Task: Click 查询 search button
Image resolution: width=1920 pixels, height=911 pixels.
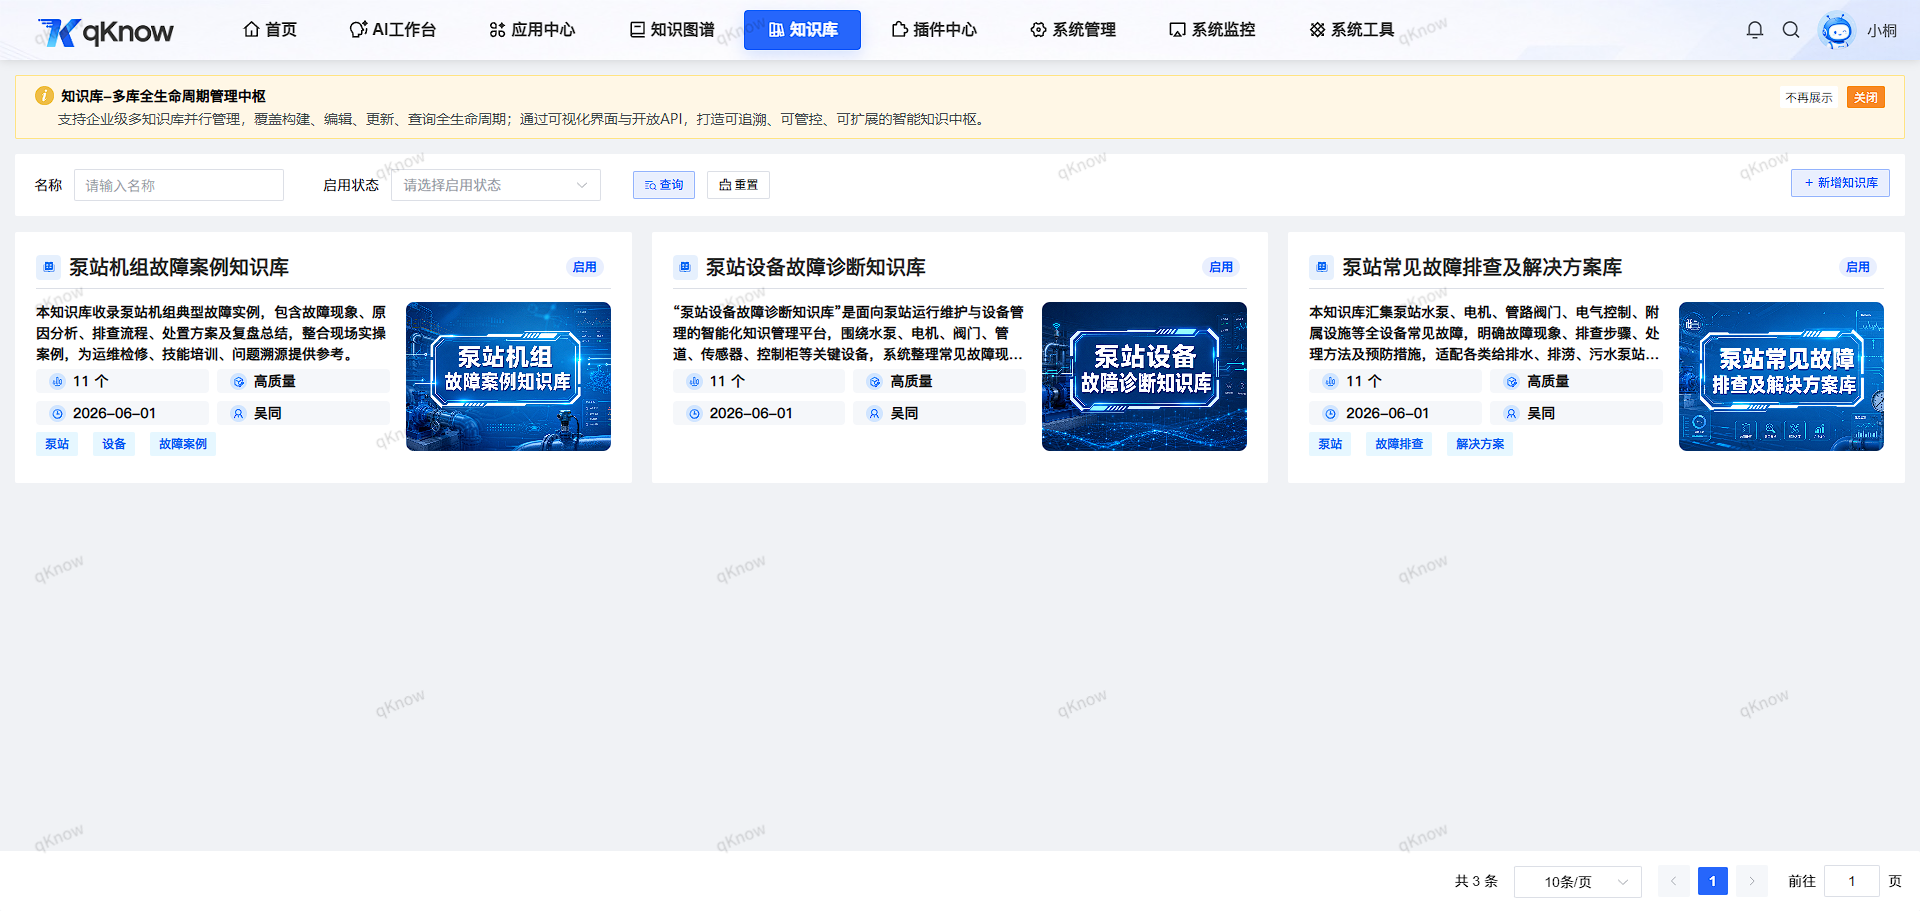Action: pos(664,185)
